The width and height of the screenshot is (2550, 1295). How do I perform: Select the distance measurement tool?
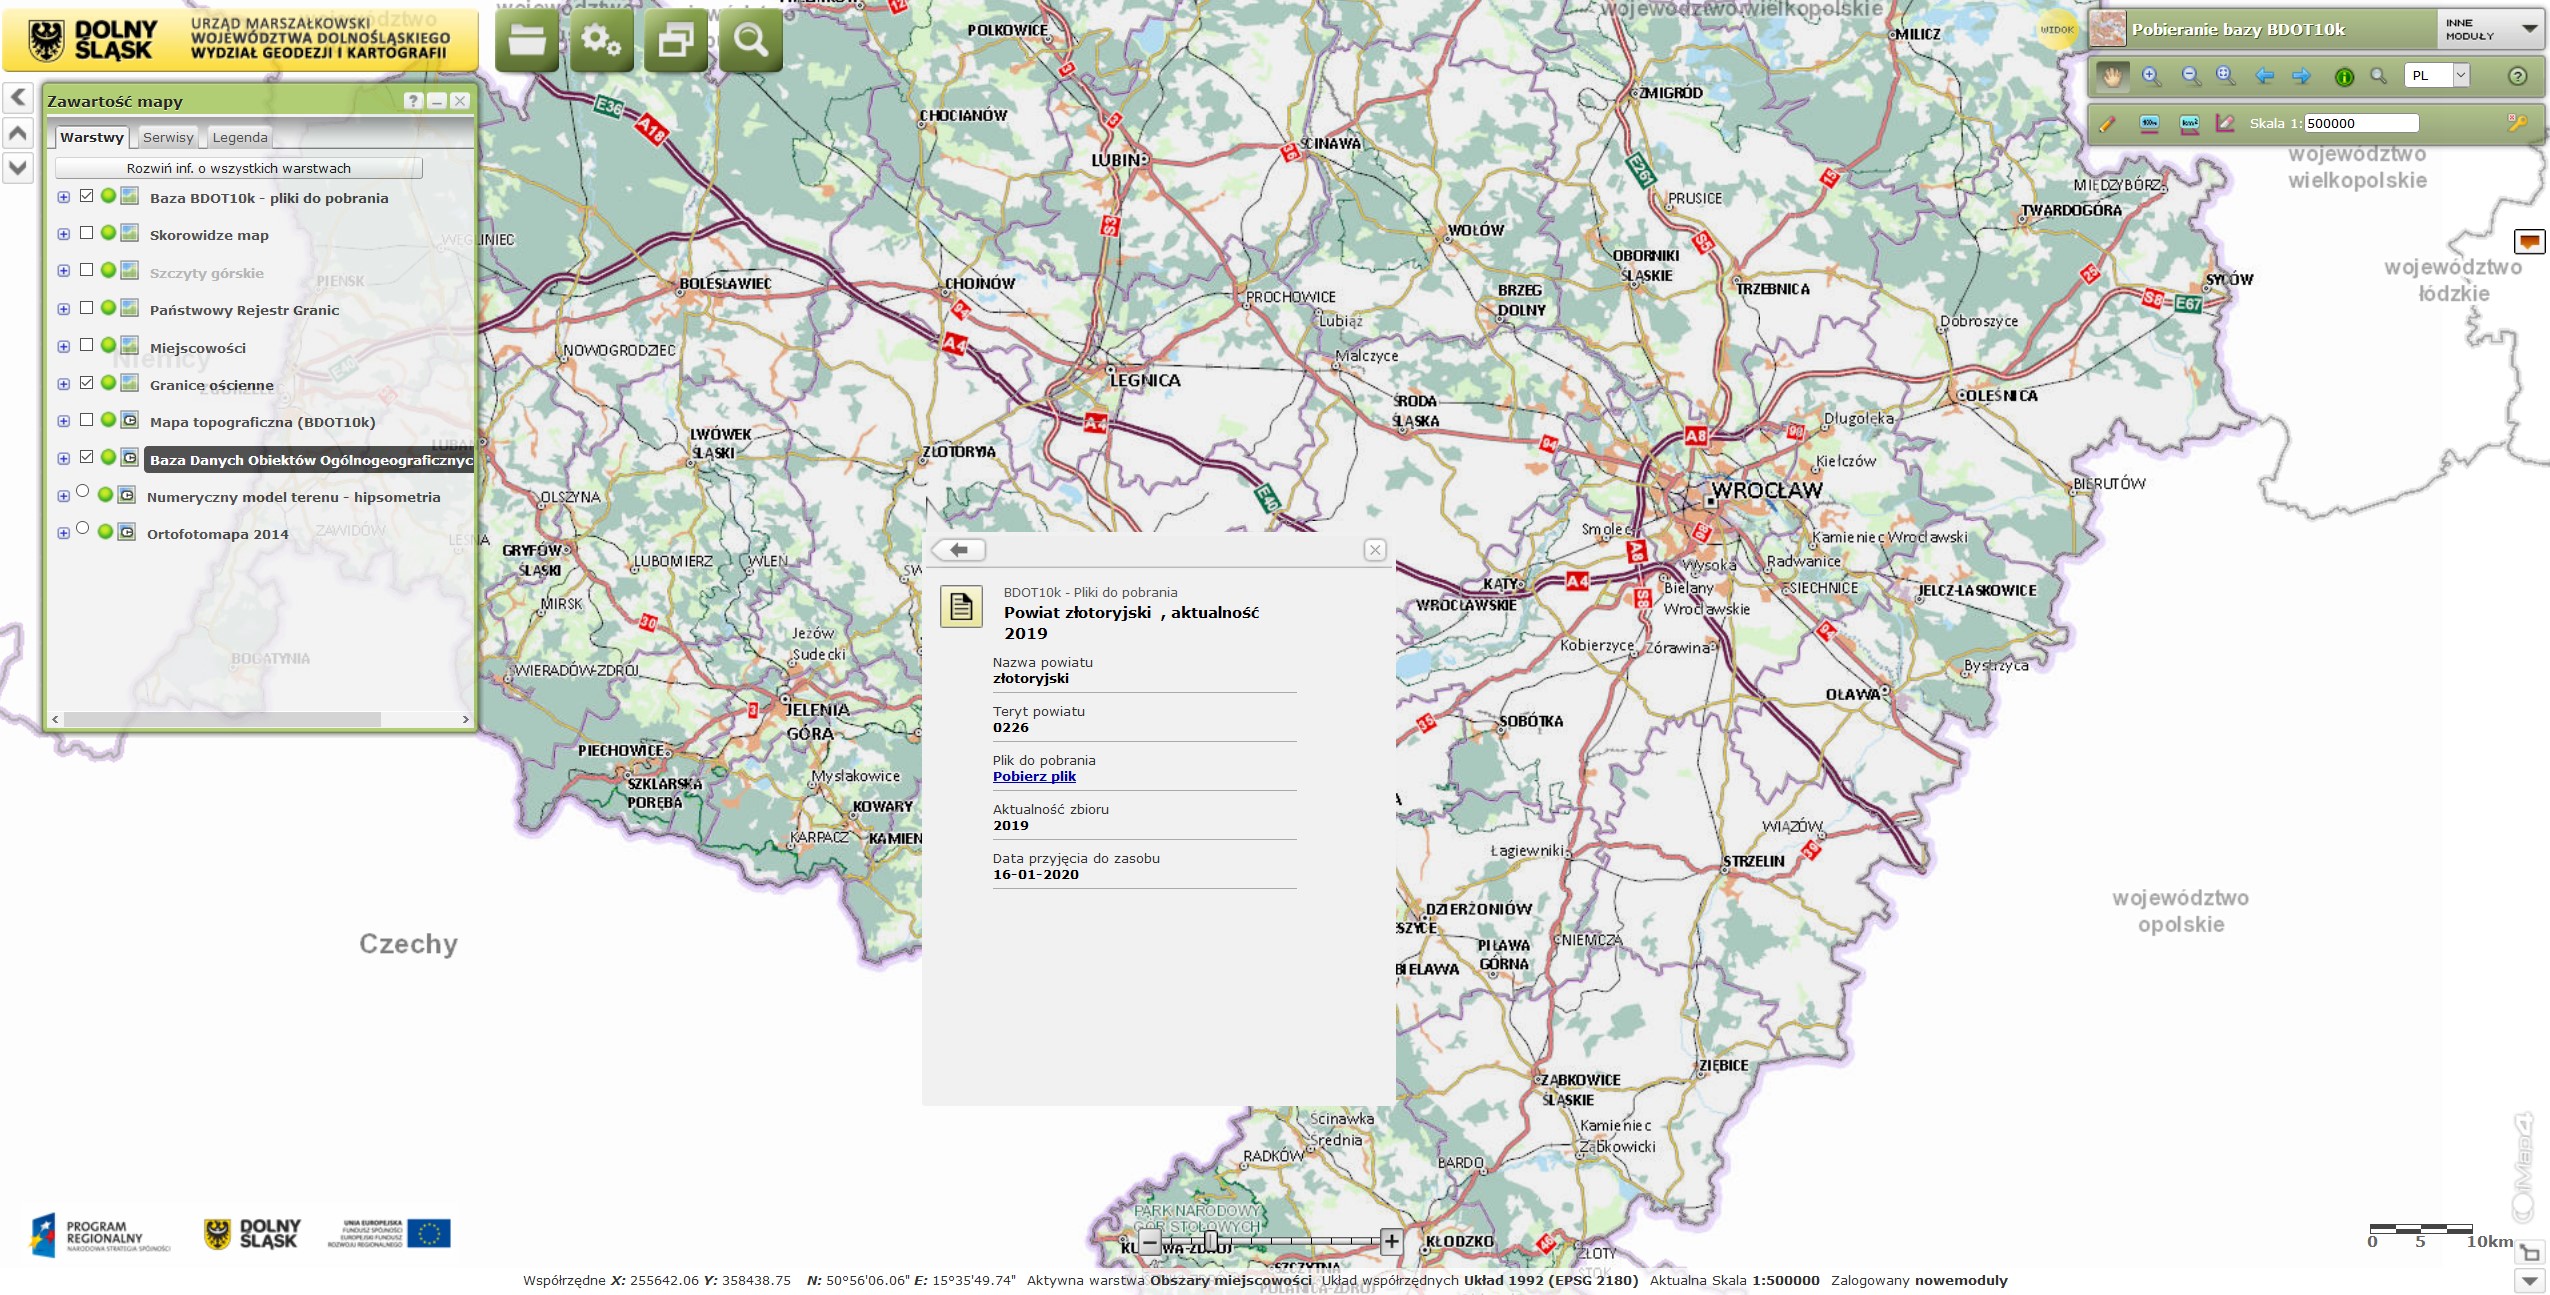coord(2149,123)
